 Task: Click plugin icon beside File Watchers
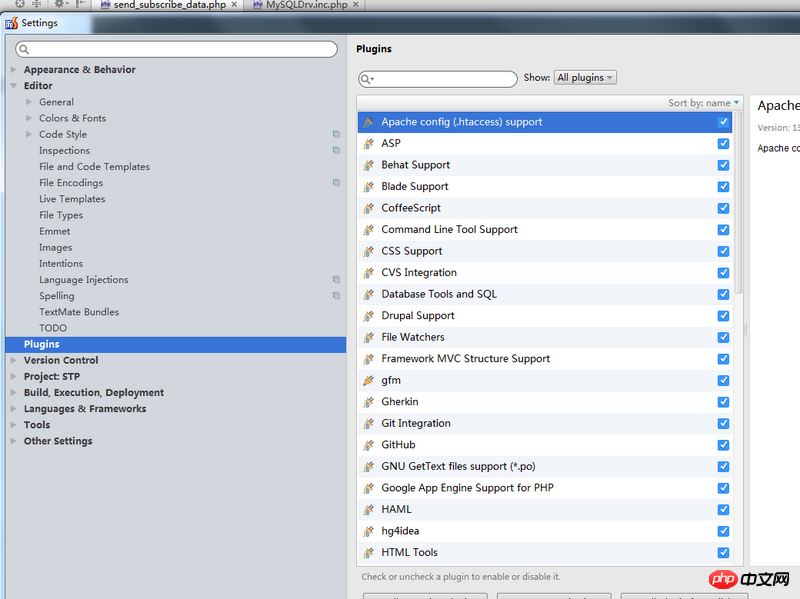point(368,337)
